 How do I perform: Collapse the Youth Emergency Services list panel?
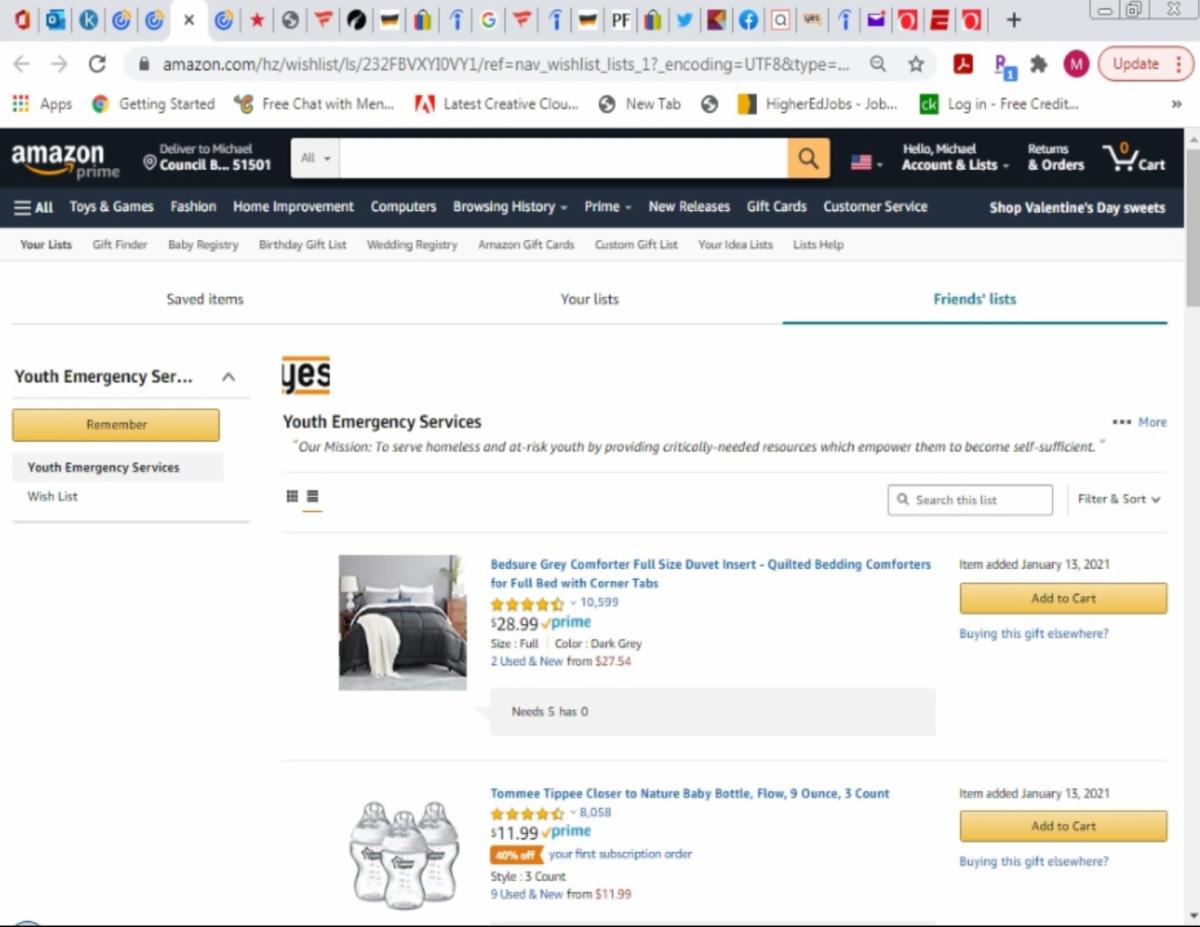228,377
